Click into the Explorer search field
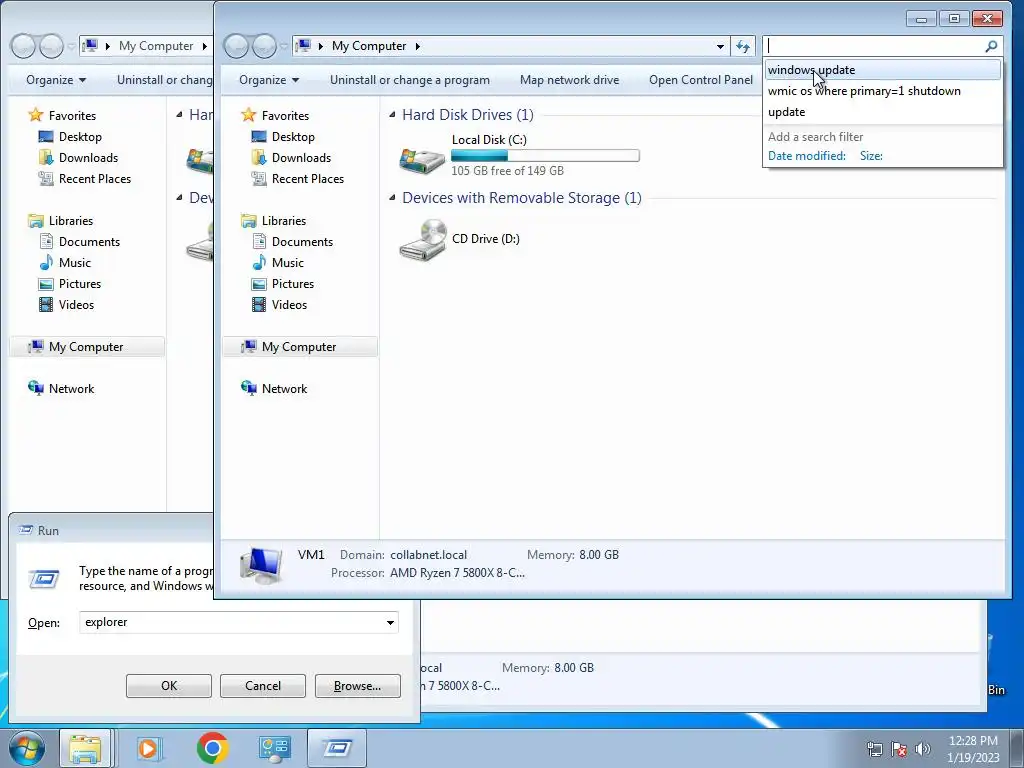 [x=874, y=46]
